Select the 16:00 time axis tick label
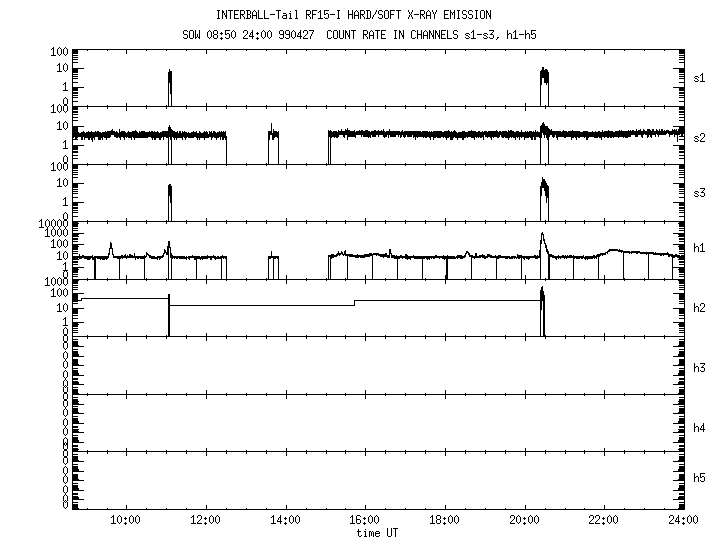720x550 pixels. (364, 521)
